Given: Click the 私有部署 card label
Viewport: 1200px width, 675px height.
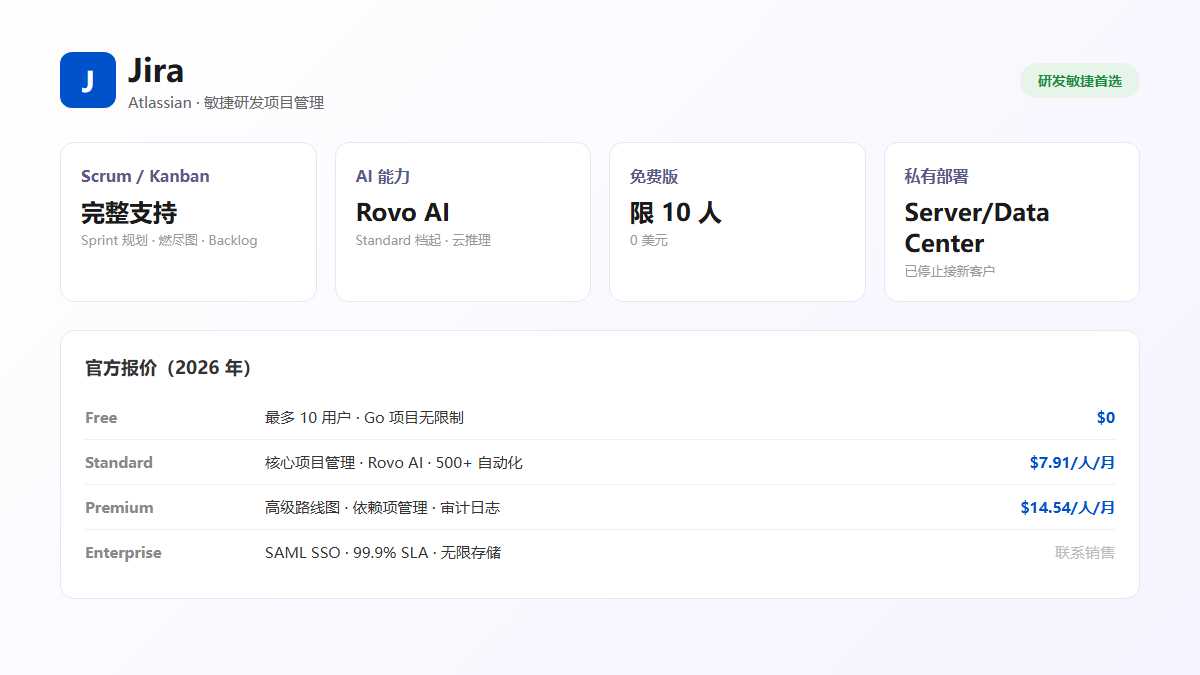Looking at the screenshot, I should (x=937, y=176).
